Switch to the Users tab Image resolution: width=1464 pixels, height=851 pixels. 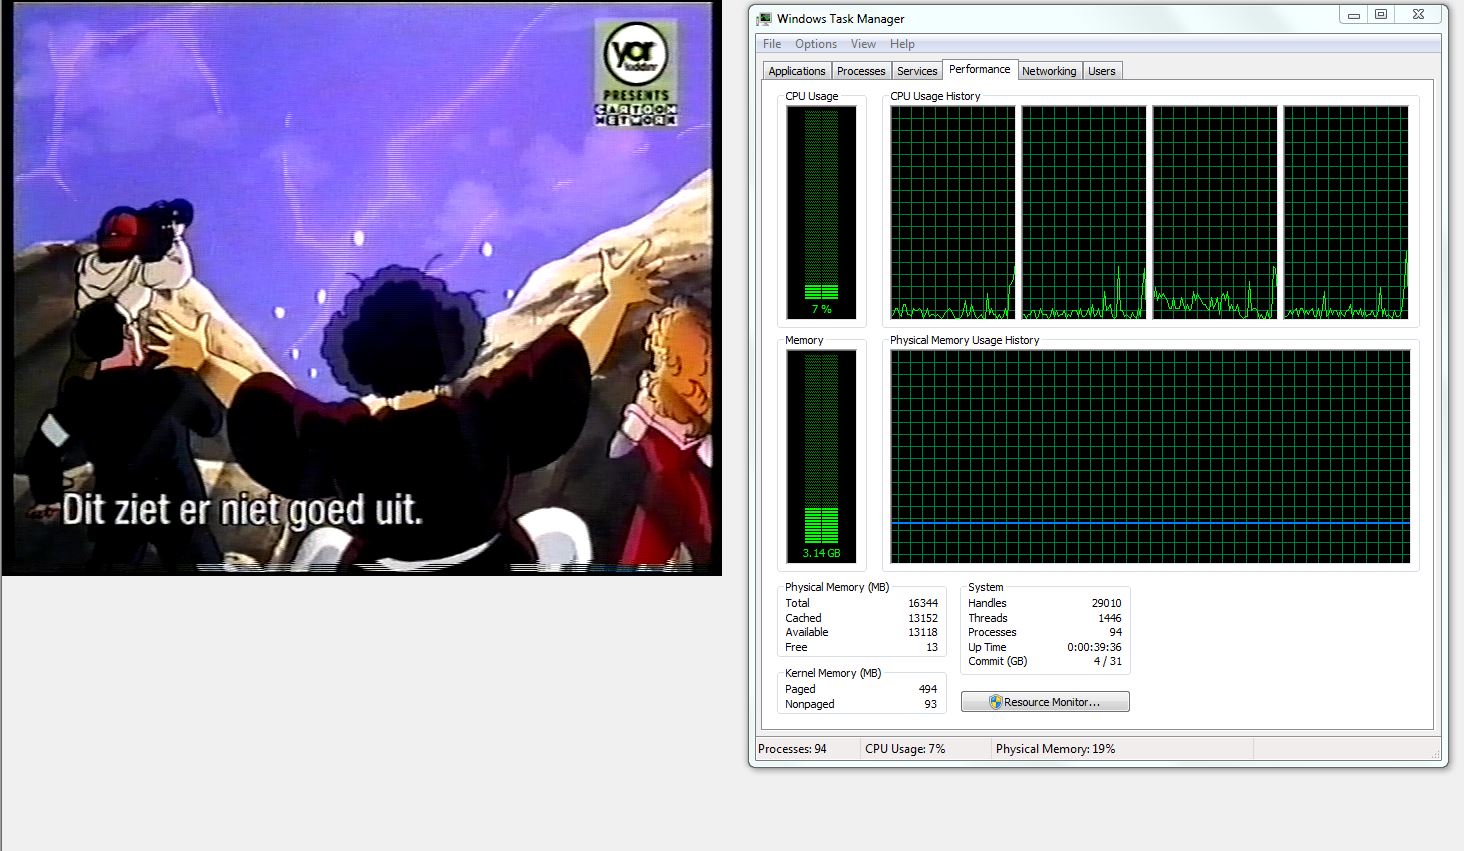pyautogui.click(x=1102, y=71)
